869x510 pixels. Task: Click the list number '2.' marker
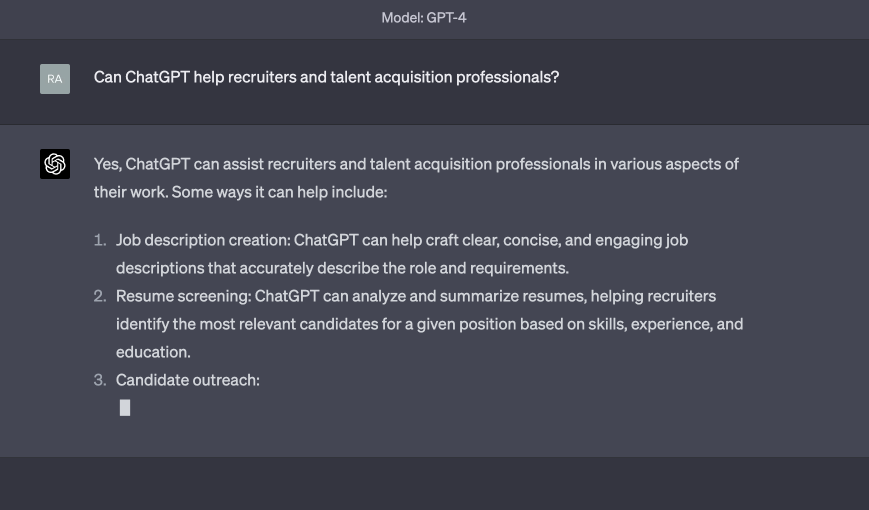100,296
